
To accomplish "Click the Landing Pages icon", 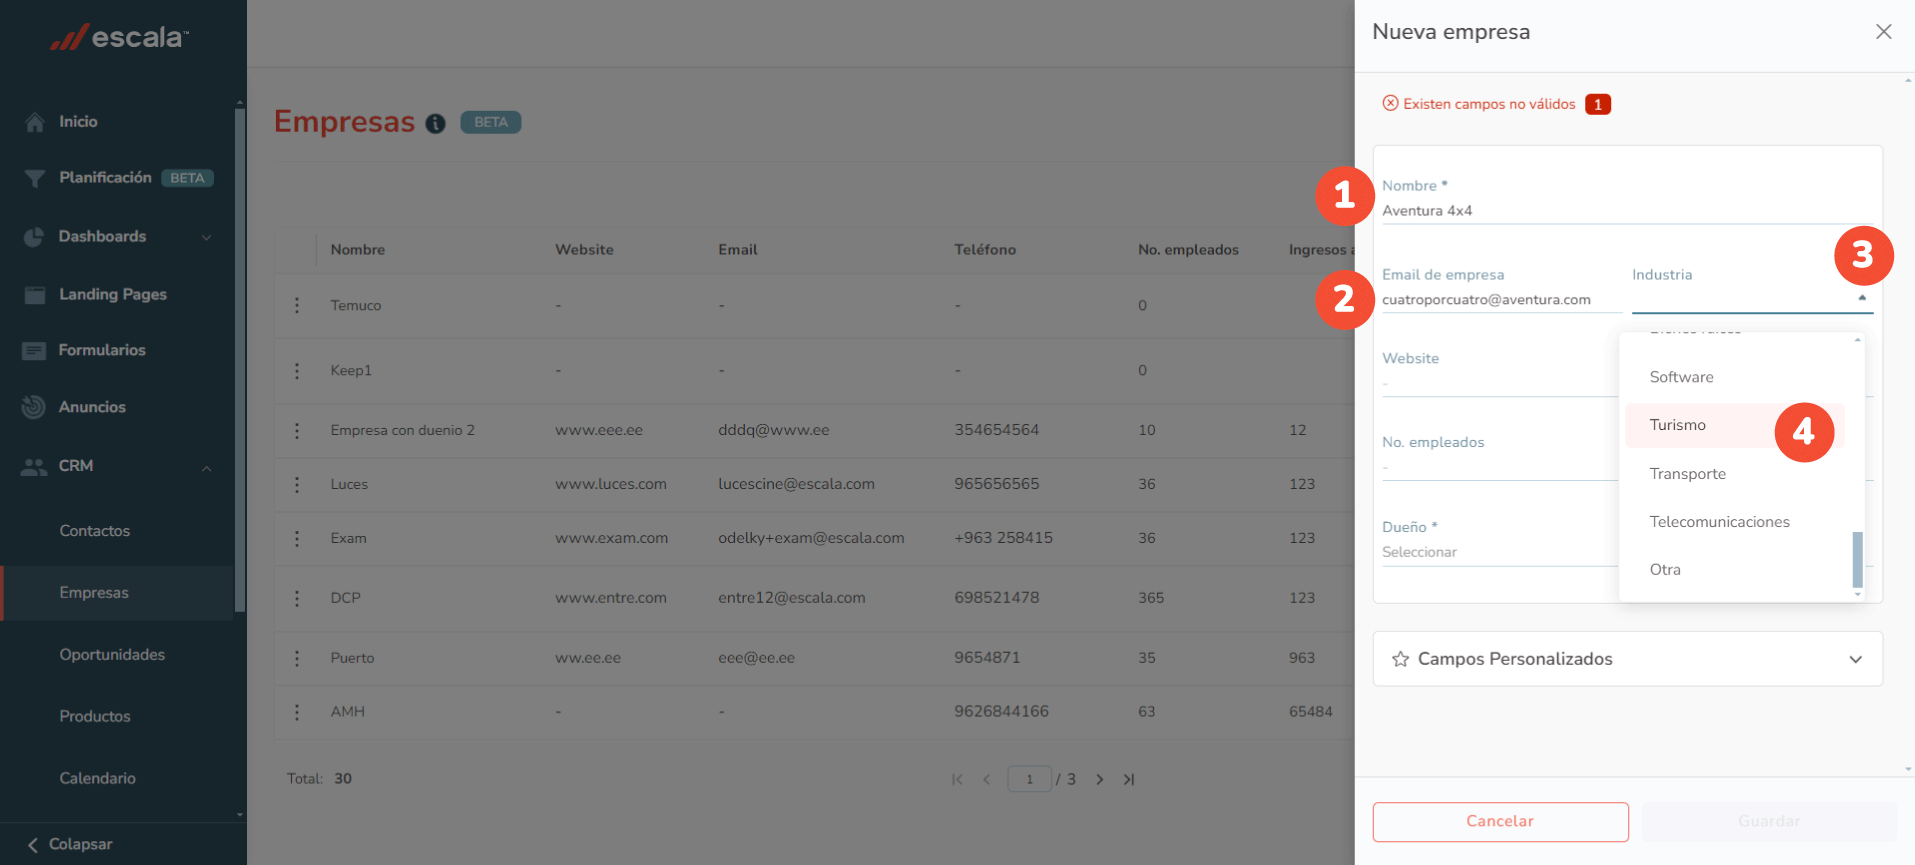I will pyautogui.click(x=35, y=295).
